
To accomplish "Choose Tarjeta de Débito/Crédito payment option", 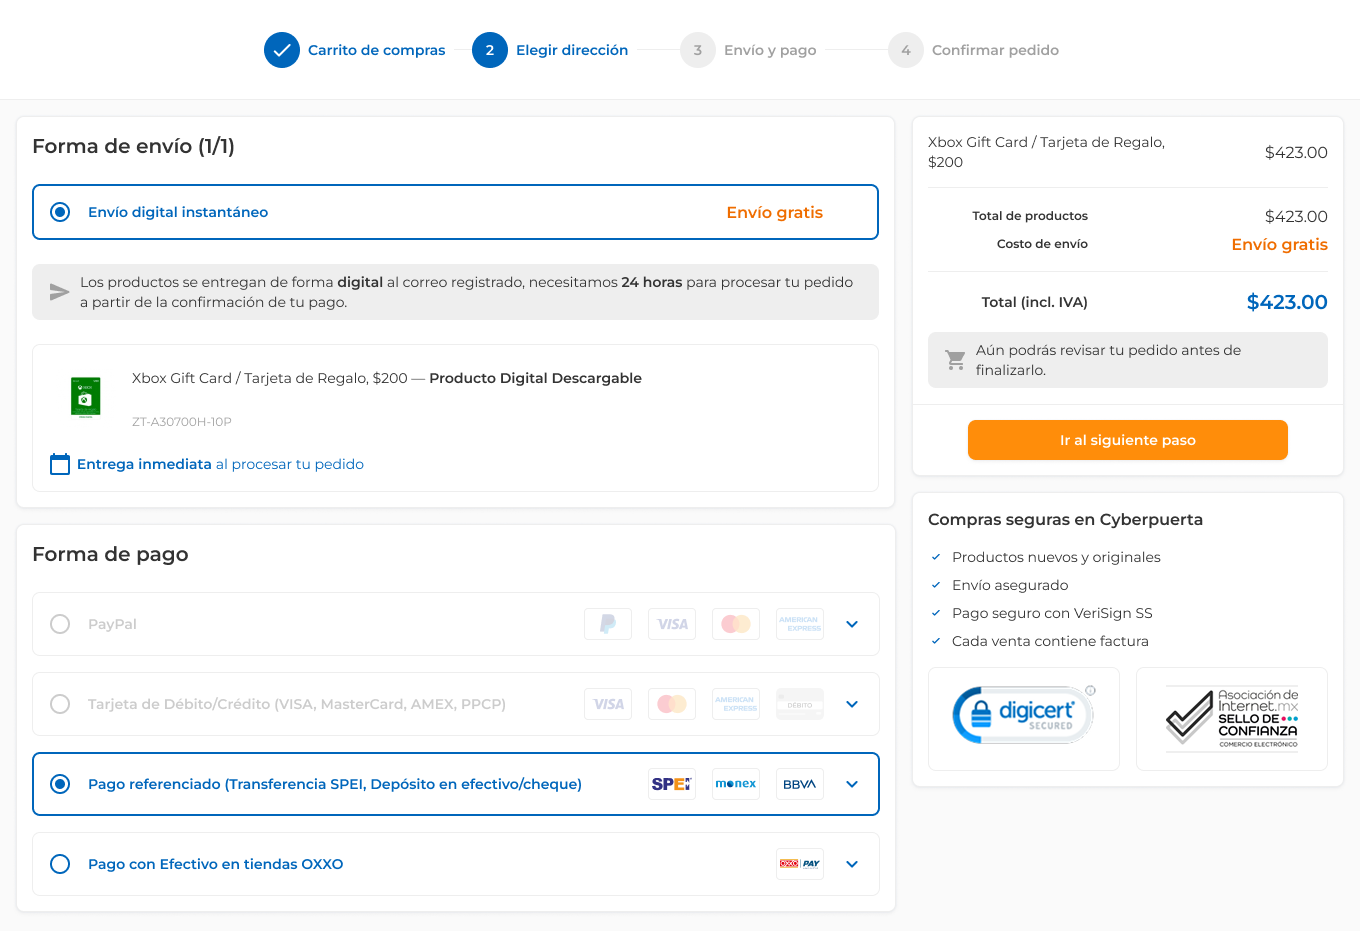I will [60, 704].
